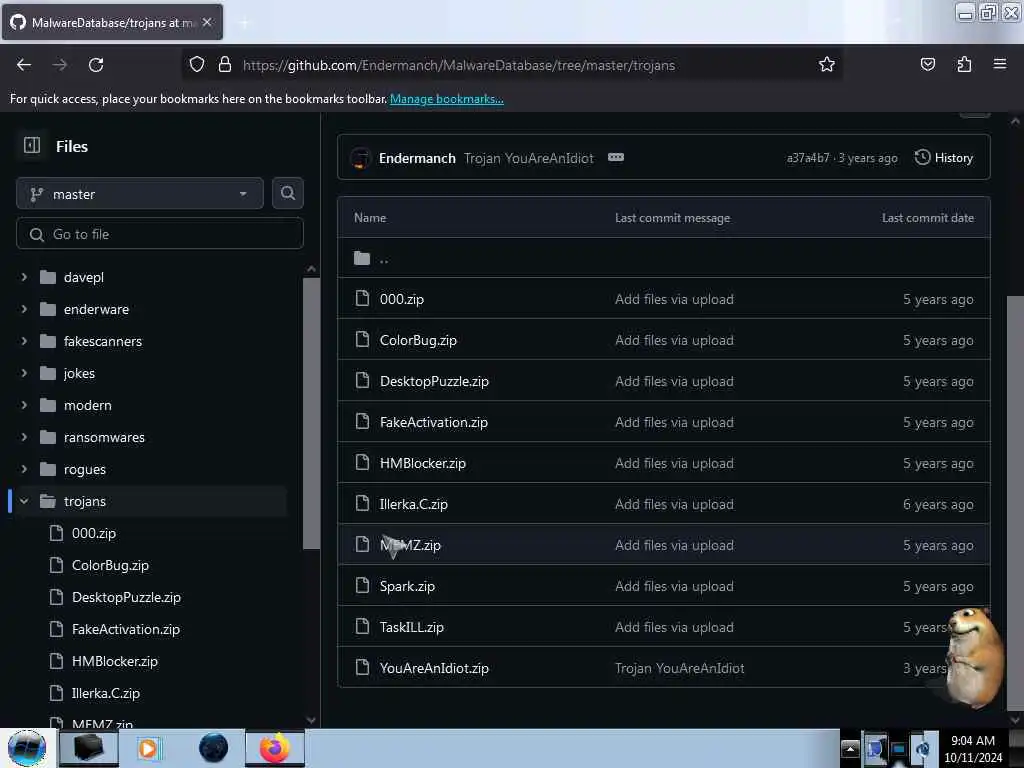Open 000.zip in the file table

click(402, 299)
